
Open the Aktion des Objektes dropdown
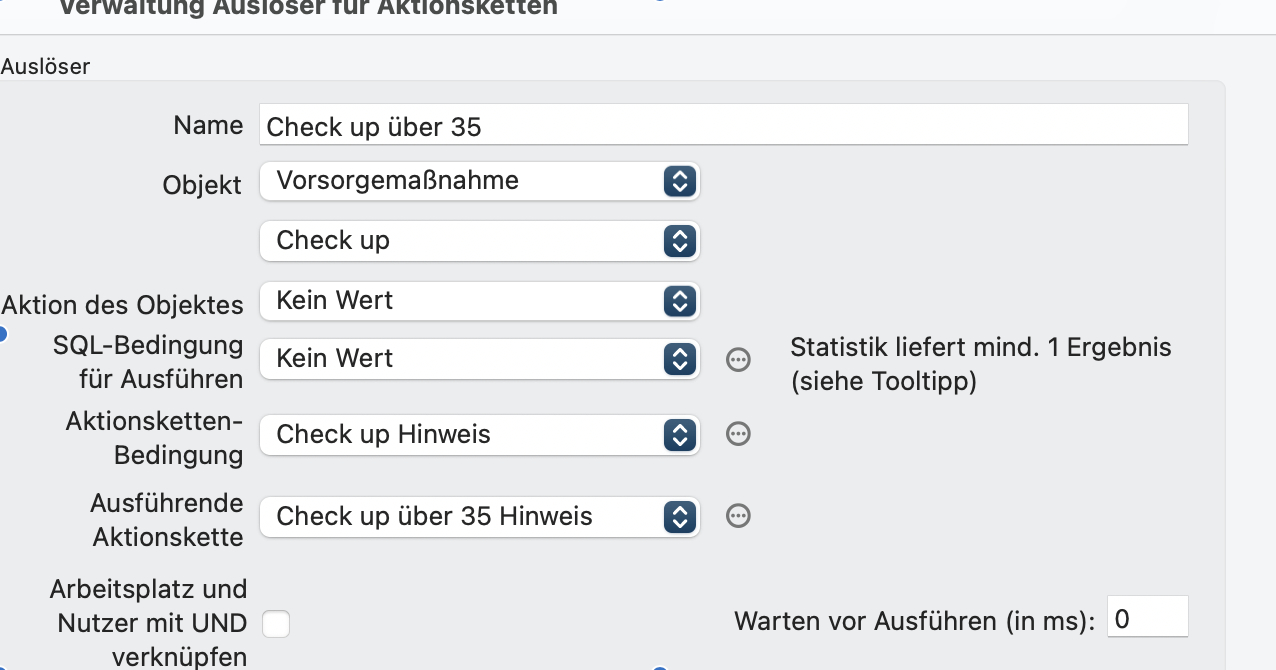479,300
